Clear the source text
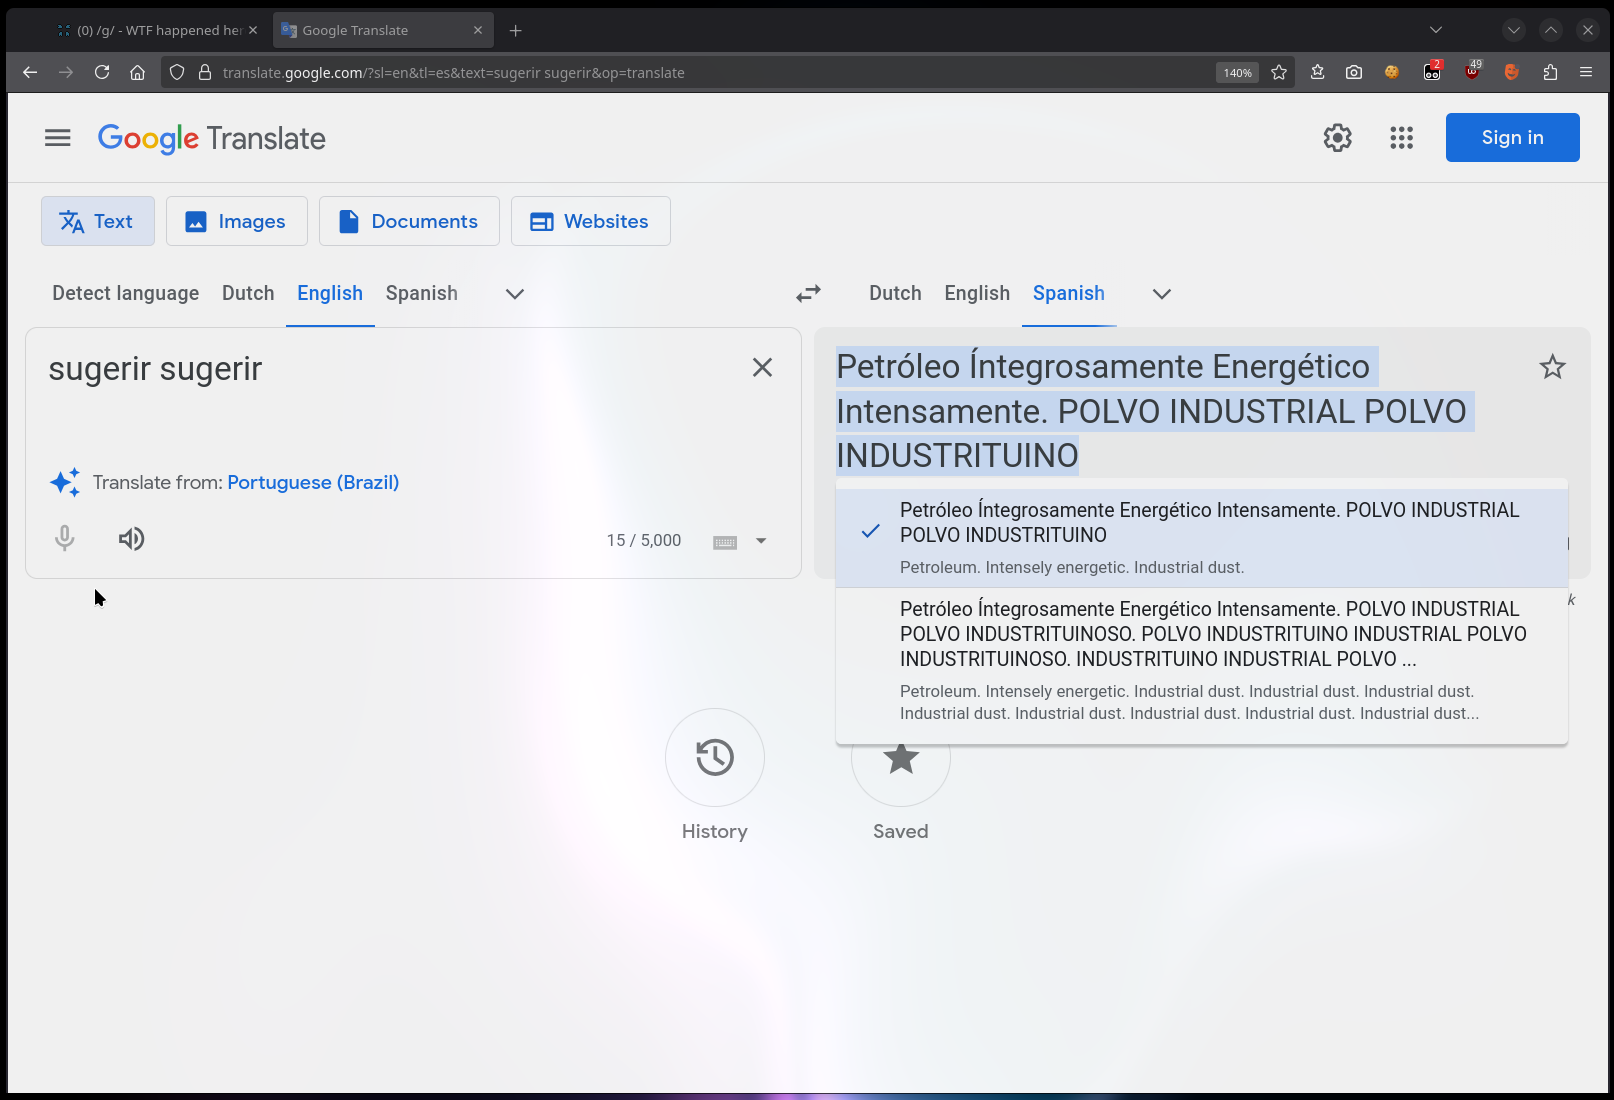Image resolution: width=1614 pixels, height=1100 pixels. [762, 368]
